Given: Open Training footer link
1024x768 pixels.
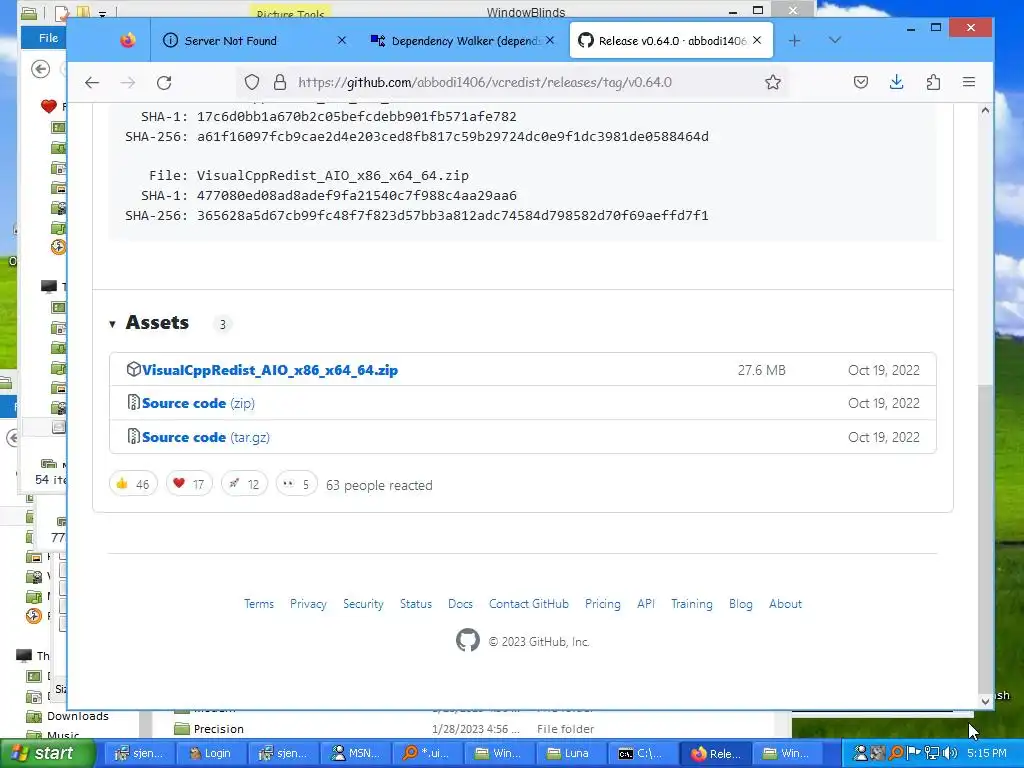Looking at the screenshot, I should (692, 604).
